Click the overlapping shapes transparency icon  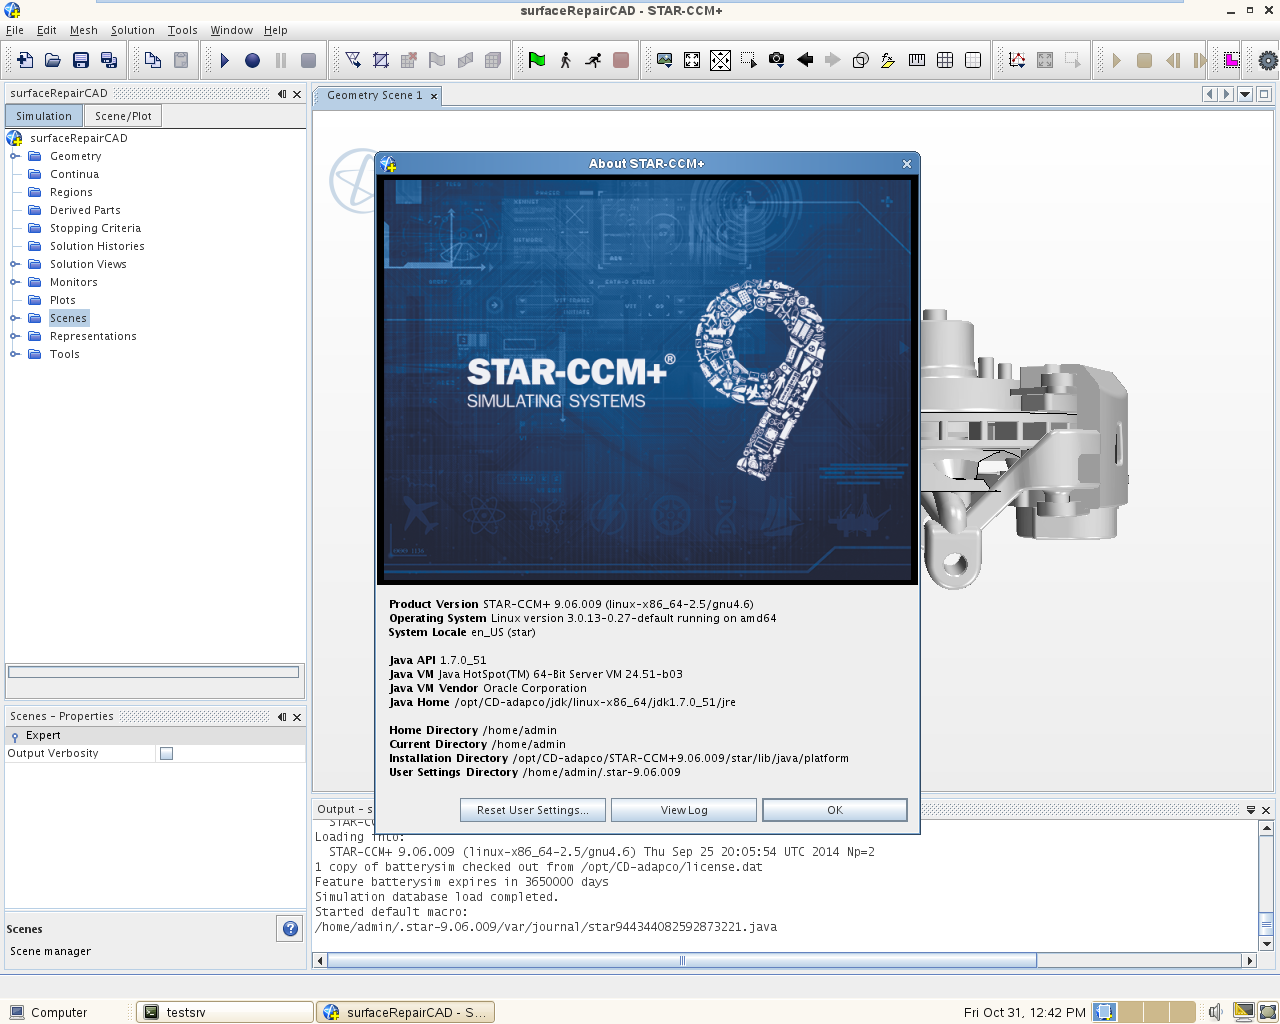tap(861, 60)
